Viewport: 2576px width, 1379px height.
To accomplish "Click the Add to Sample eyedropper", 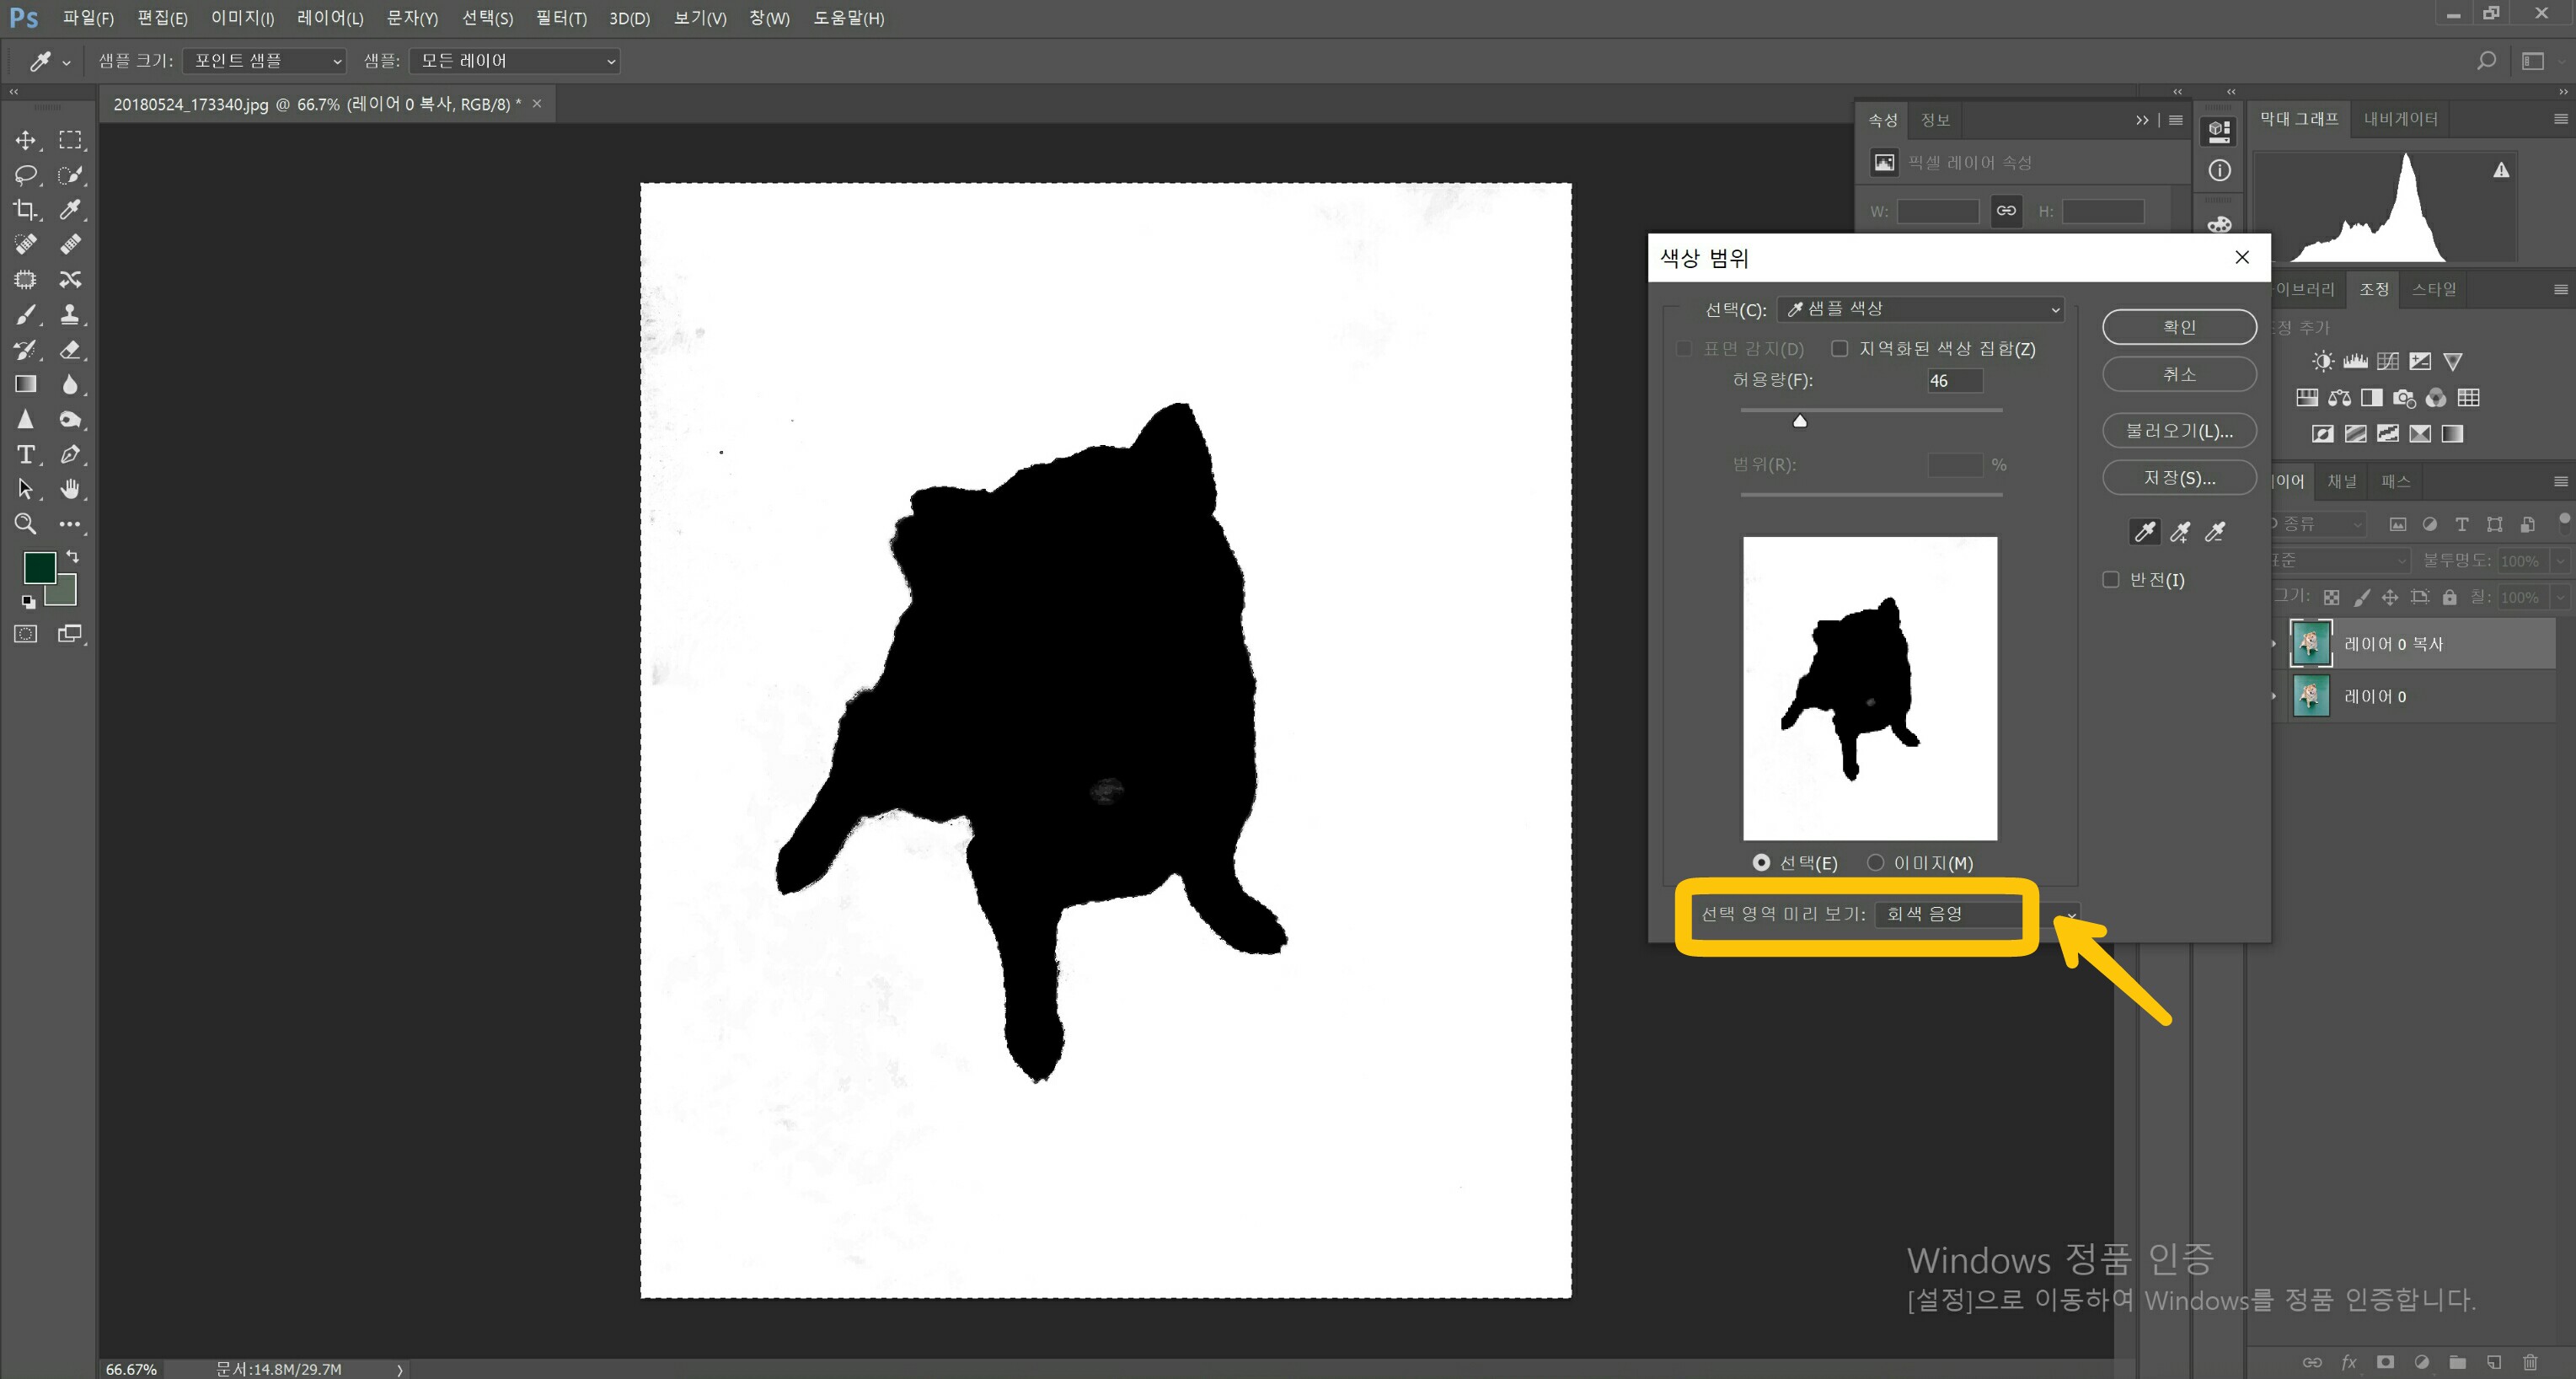I will 2180,532.
